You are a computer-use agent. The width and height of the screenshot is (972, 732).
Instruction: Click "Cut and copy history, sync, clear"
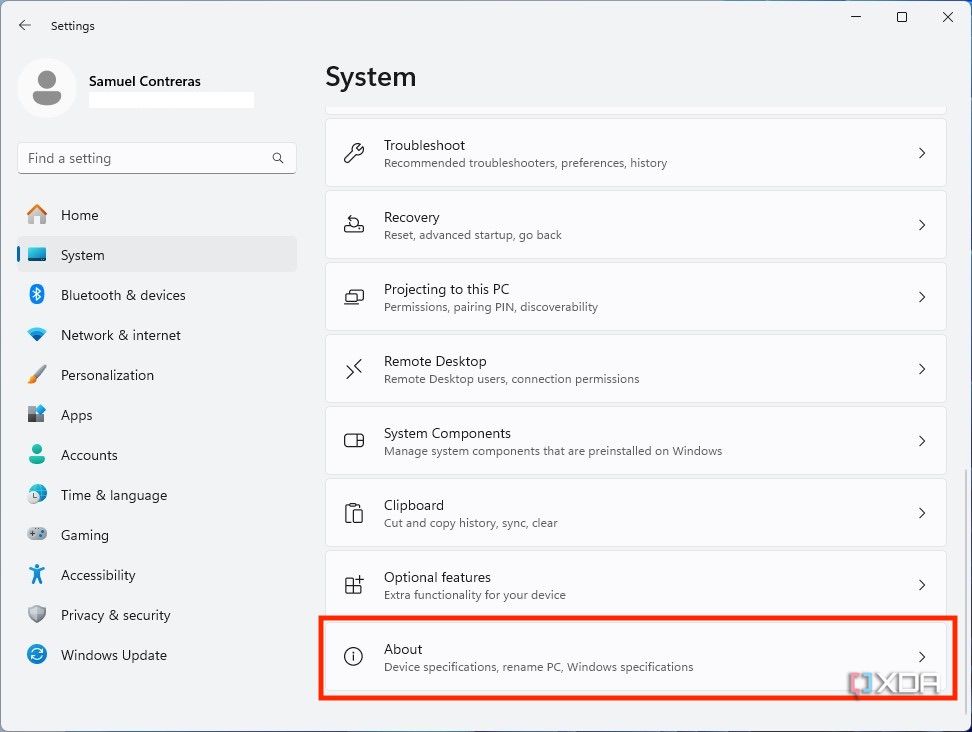point(471,523)
